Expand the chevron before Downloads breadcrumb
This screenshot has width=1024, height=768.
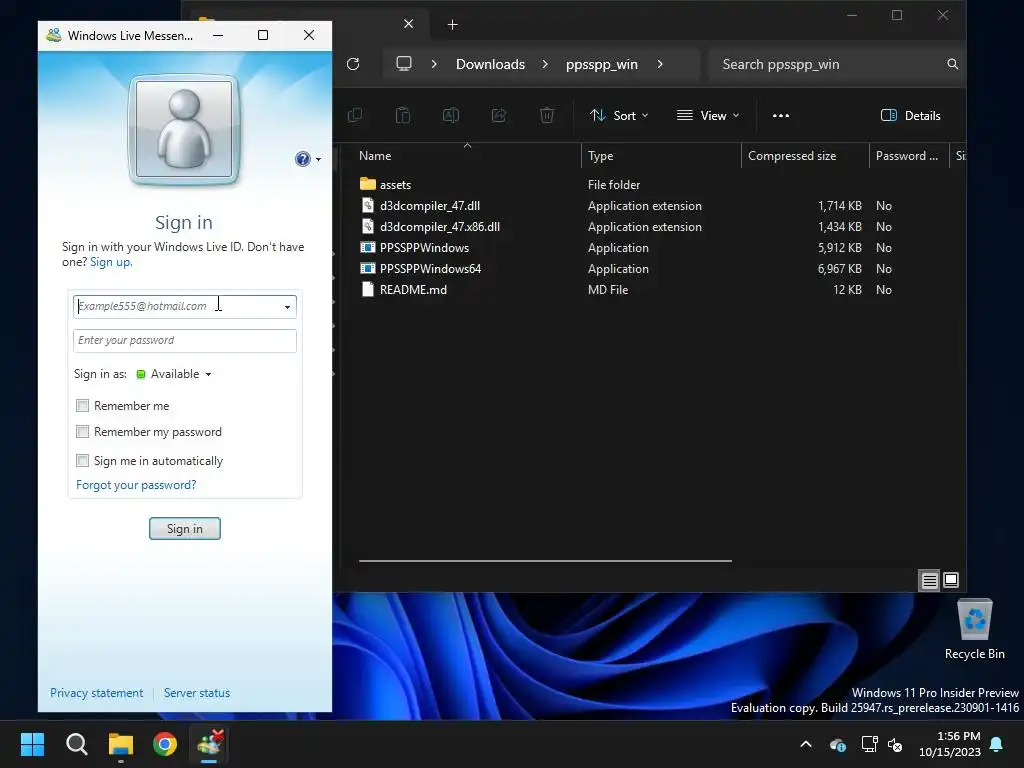(434, 64)
